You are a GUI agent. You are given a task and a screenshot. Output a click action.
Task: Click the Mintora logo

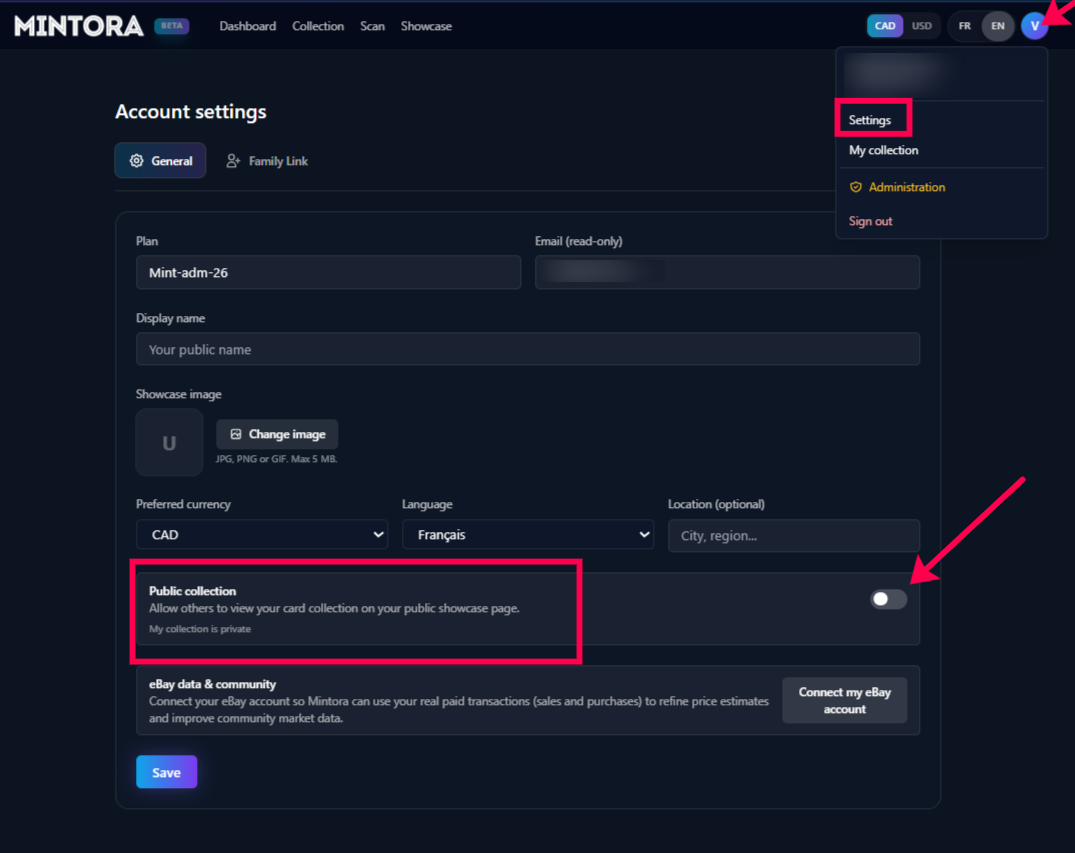click(79, 26)
